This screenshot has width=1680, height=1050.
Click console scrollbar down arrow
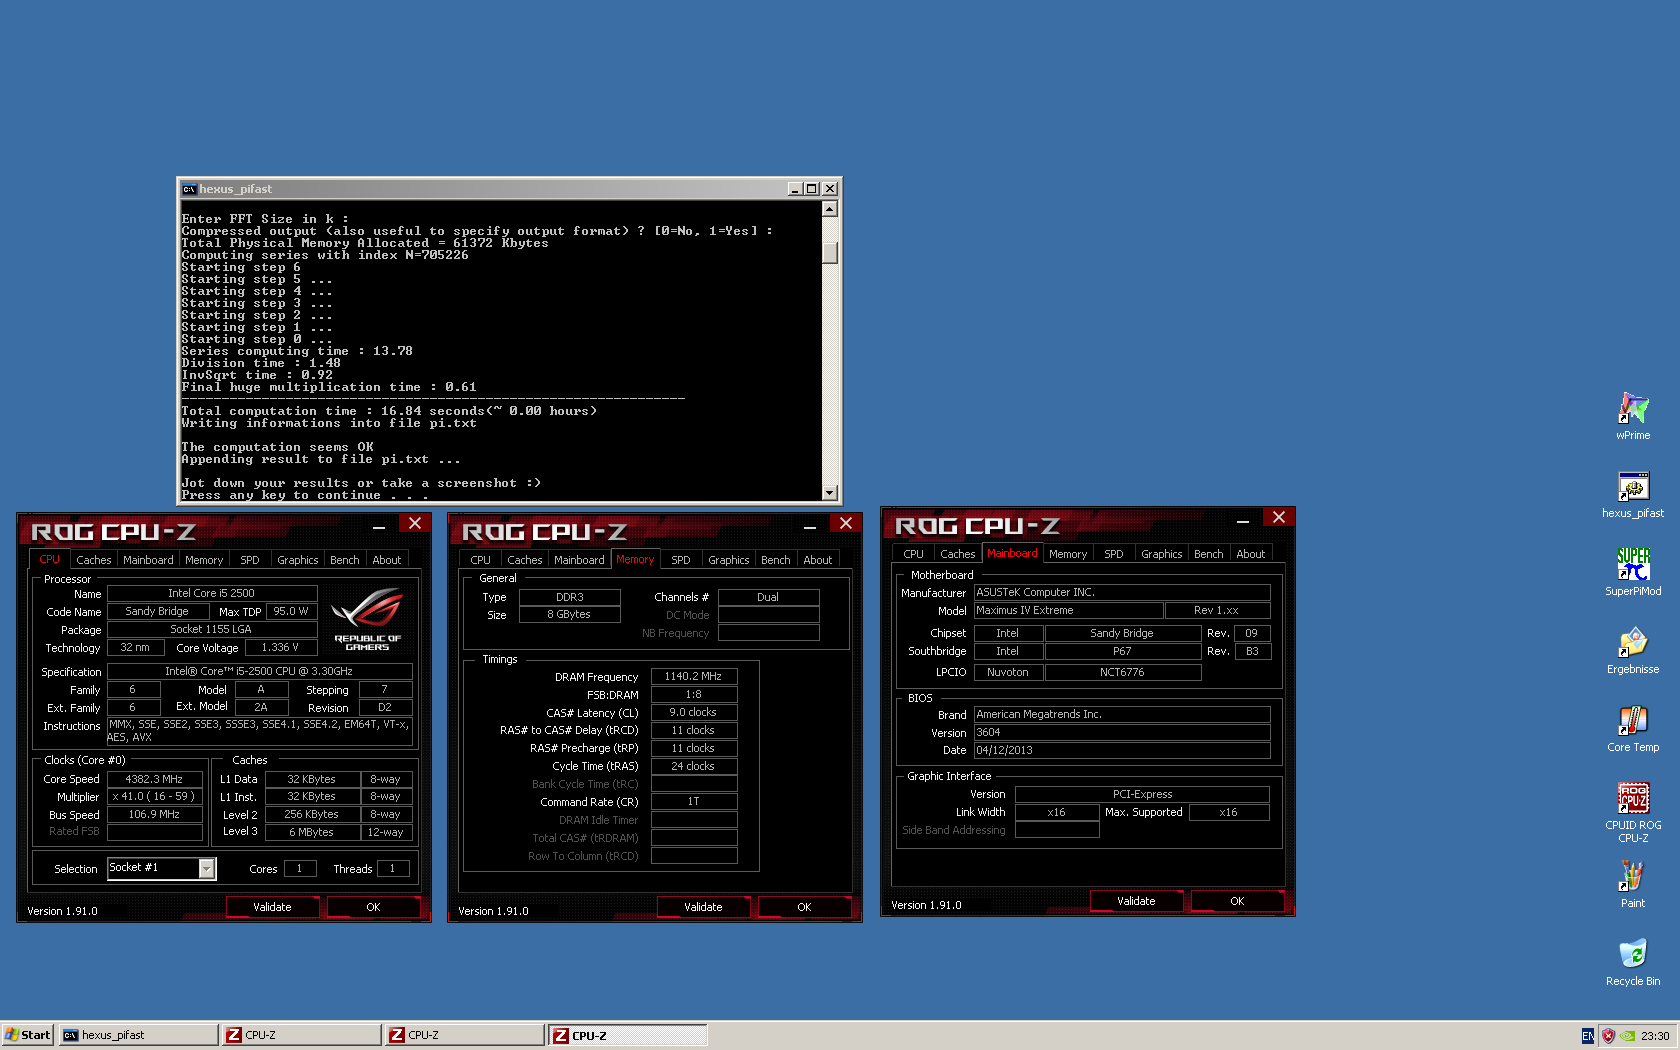point(830,492)
